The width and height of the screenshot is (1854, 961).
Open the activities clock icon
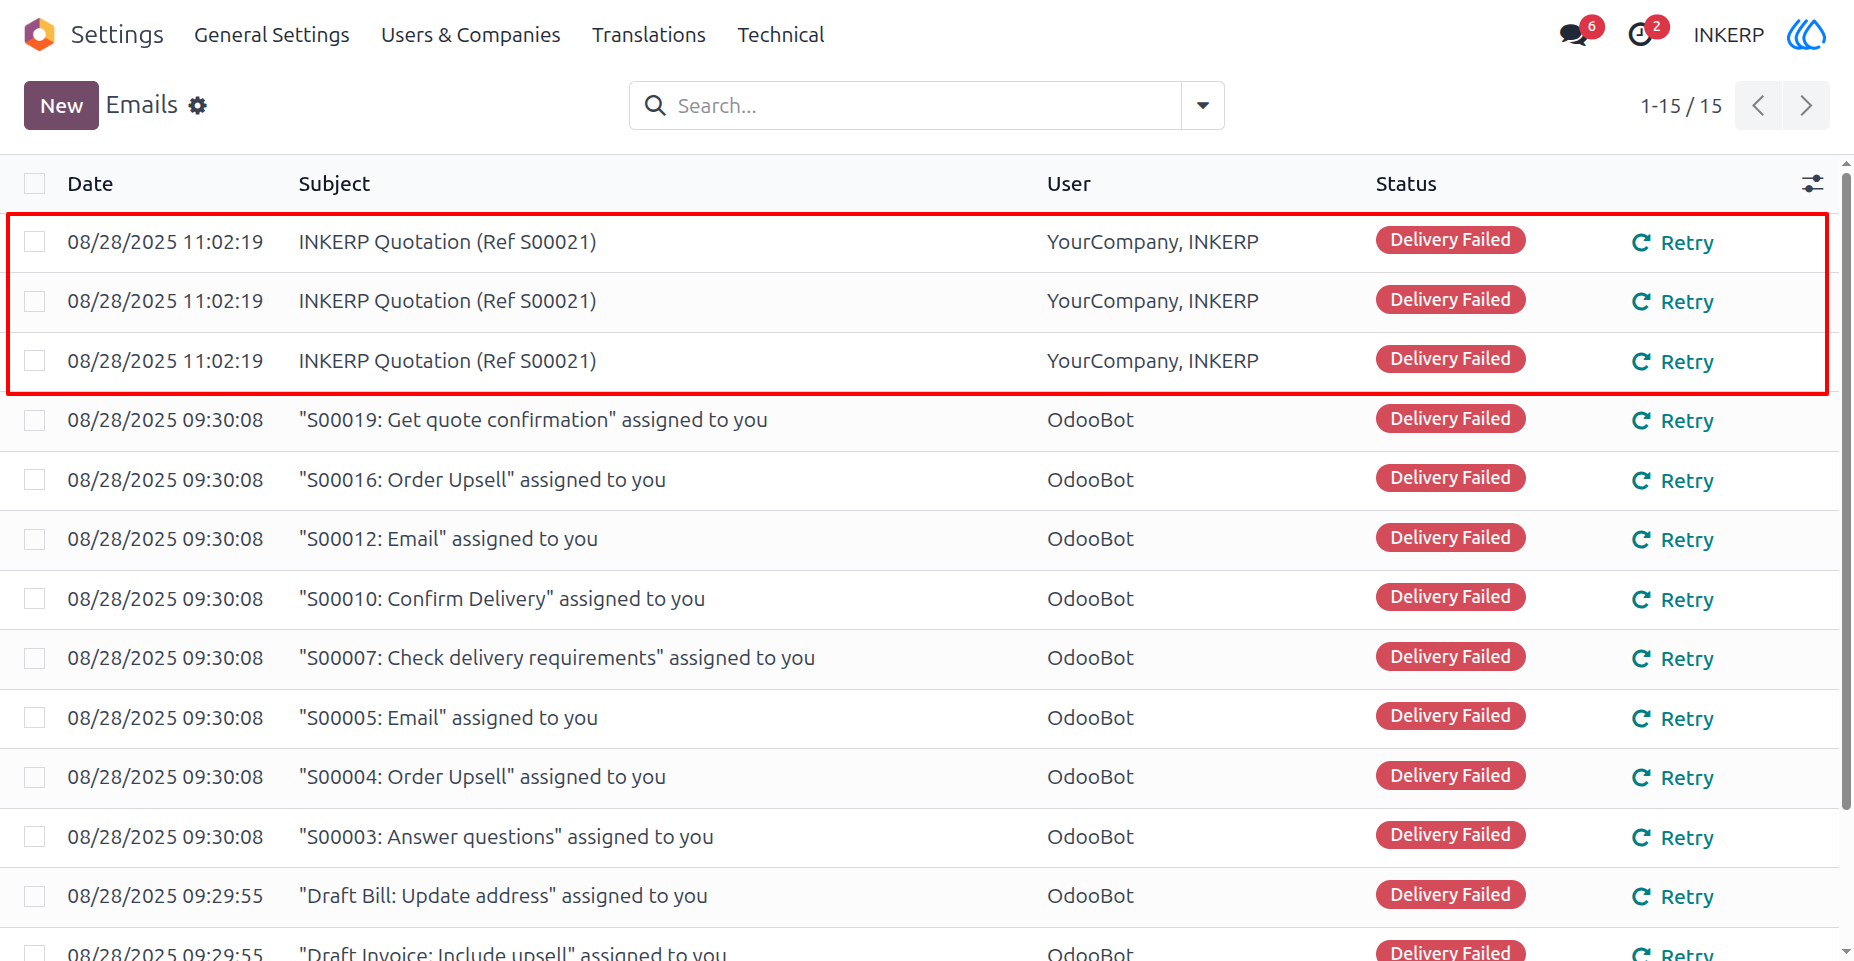tap(1640, 35)
